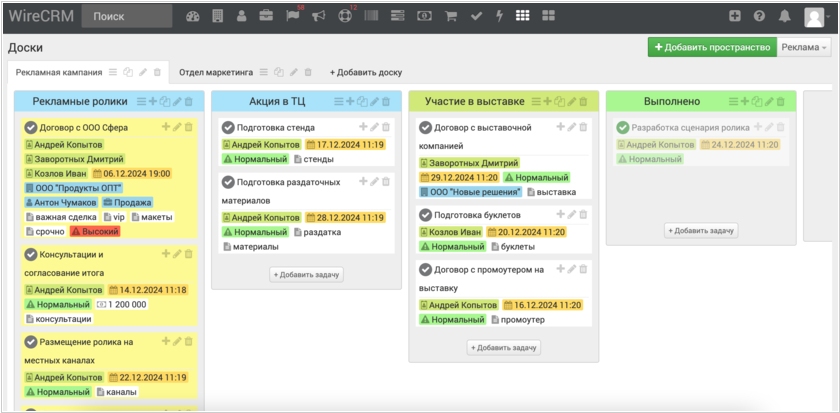Open the checkmark tasks icon in the top bar

click(x=476, y=16)
